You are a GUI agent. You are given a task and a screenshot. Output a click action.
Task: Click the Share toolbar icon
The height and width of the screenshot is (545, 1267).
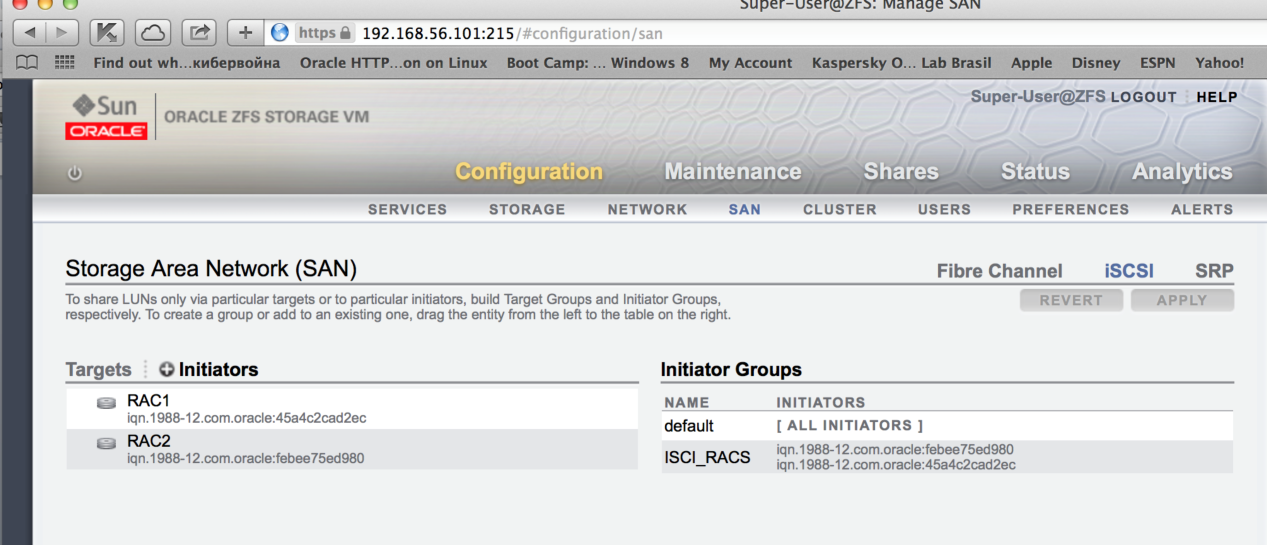(x=199, y=33)
